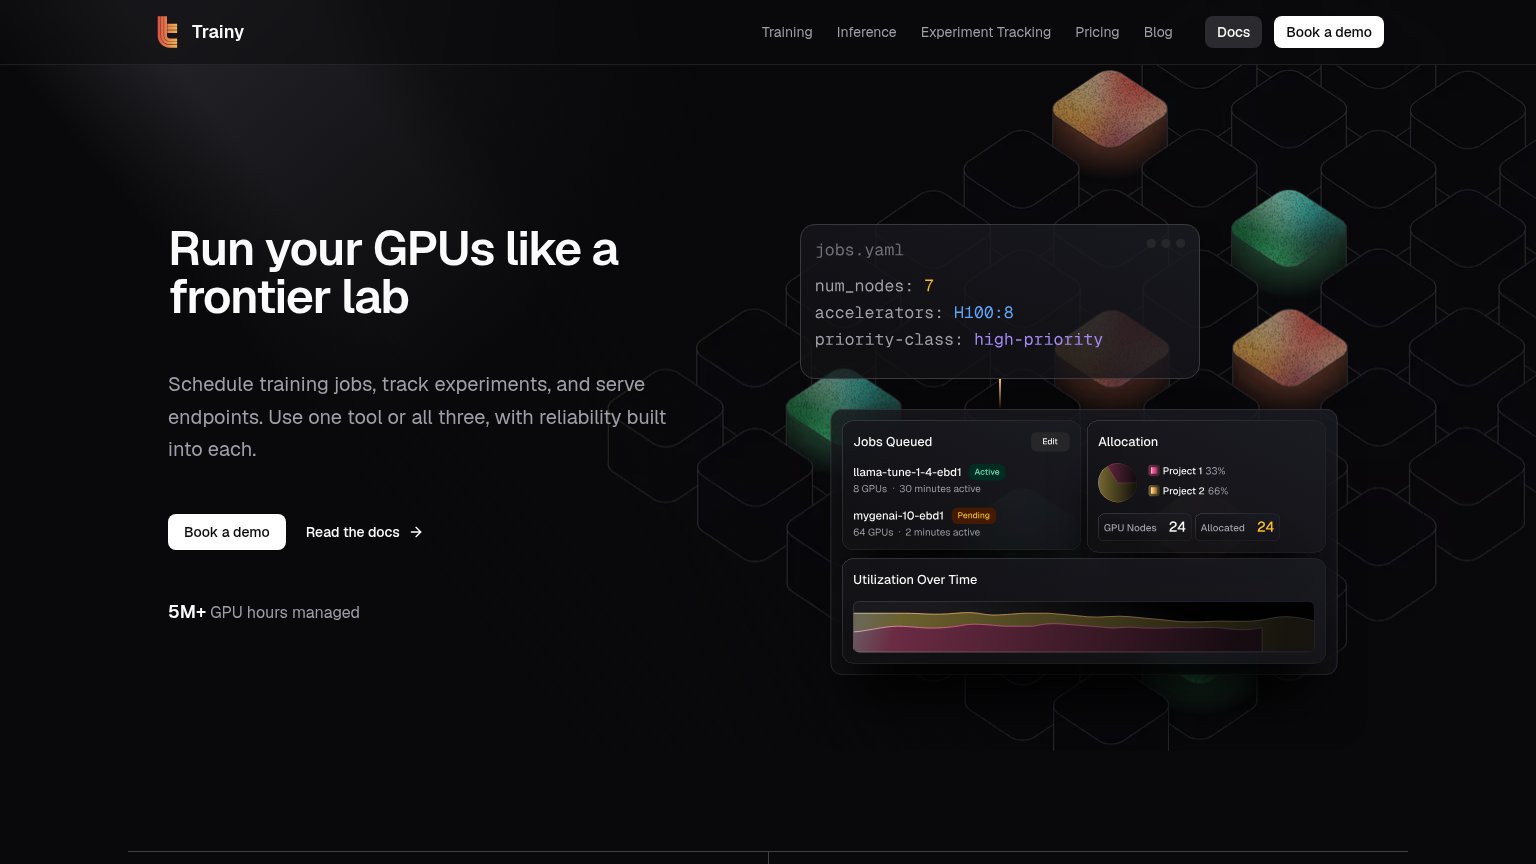The width and height of the screenshot is (1536, 864).
Task: Click the Pending status badge
Action: pos(973,516)
